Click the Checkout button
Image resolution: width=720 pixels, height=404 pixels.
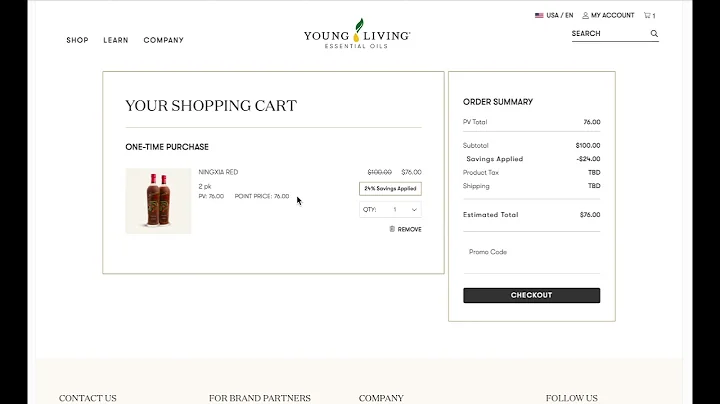pos(531,295)
